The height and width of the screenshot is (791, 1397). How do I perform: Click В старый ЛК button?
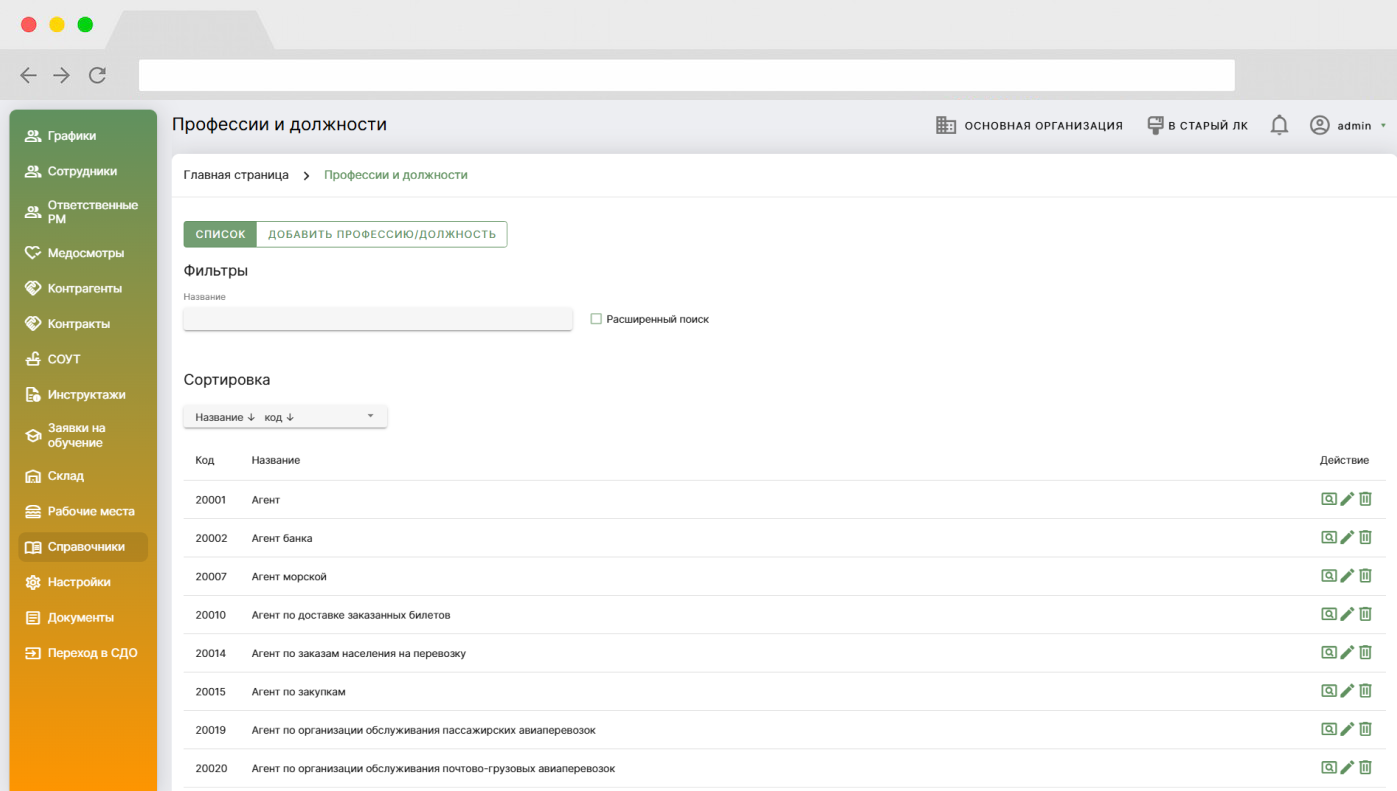[x=1197, y=125]
